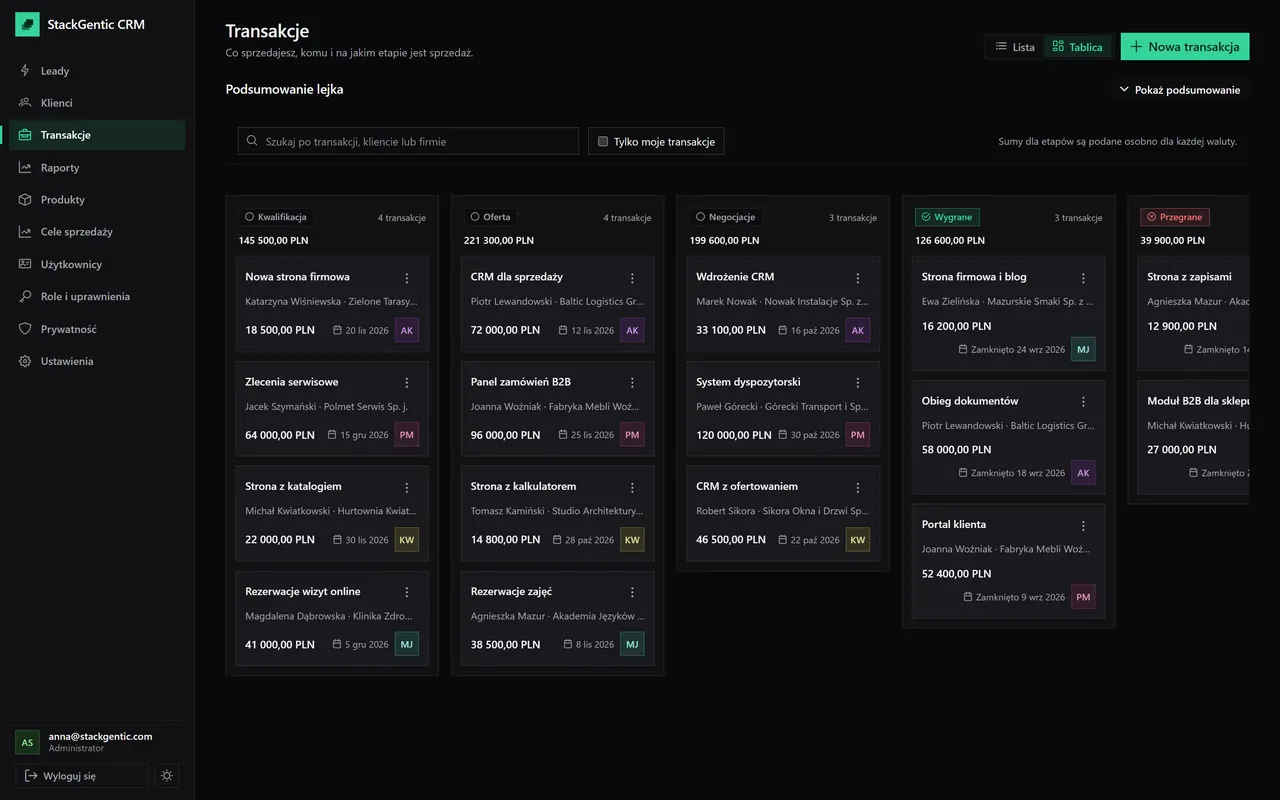
Task: Click the AK avatar on Nowa strona firmowa card
Action: pos(407,330)
